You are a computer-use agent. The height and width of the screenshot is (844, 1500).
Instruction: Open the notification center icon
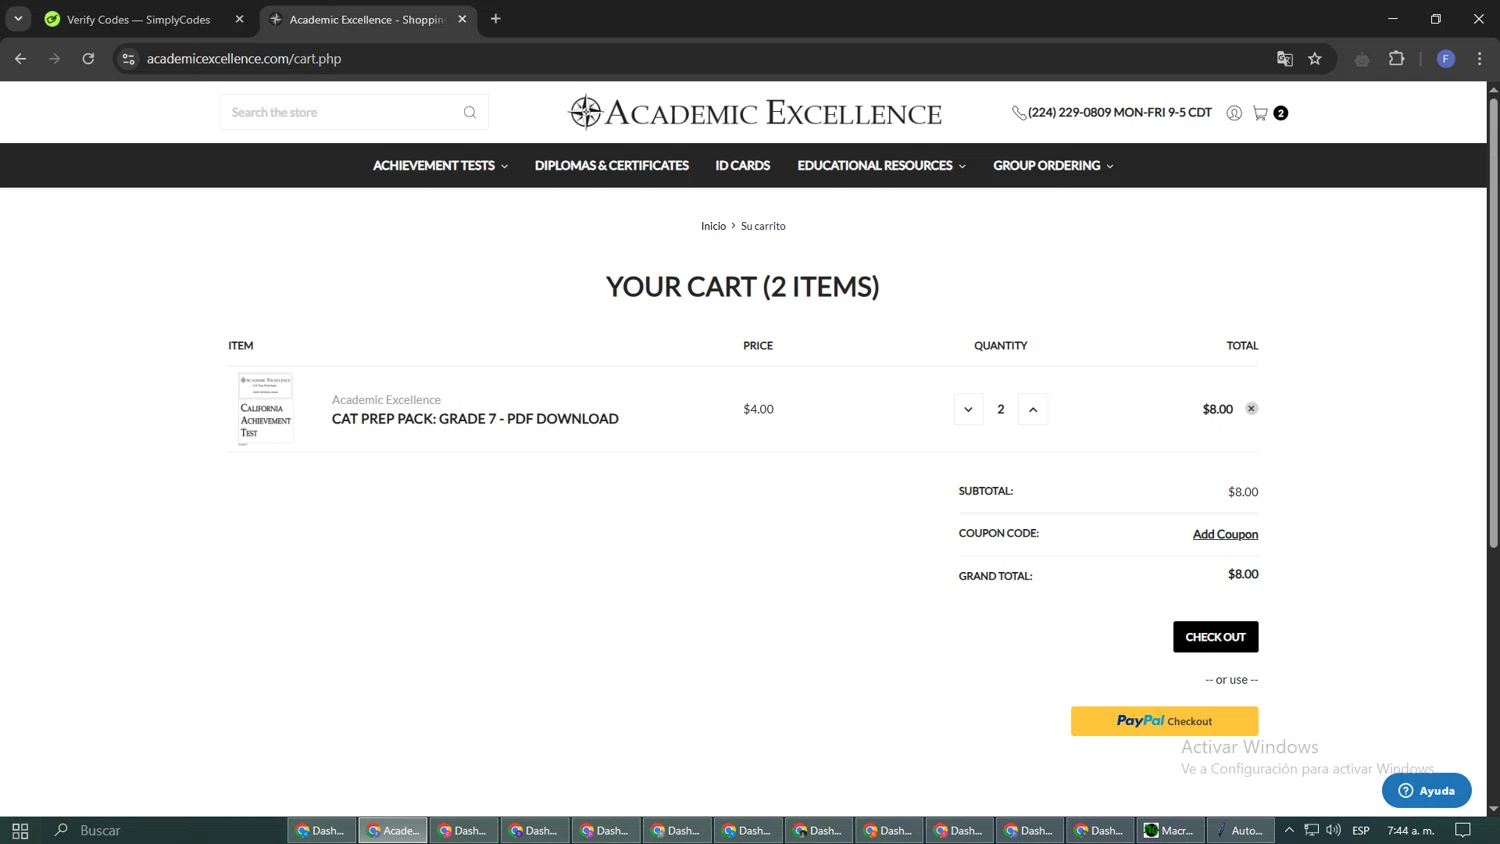click(1463, 830)
